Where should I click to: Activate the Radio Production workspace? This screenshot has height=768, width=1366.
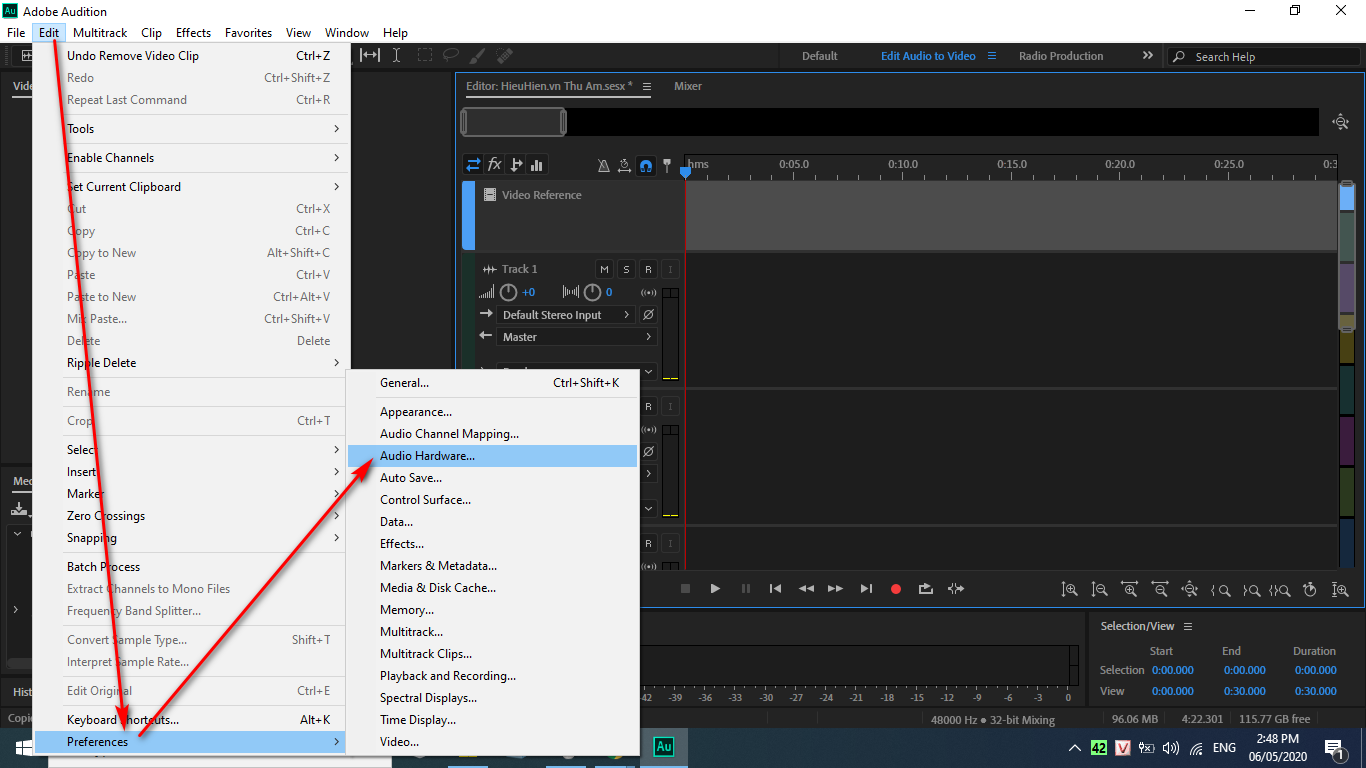(1061, 56)
